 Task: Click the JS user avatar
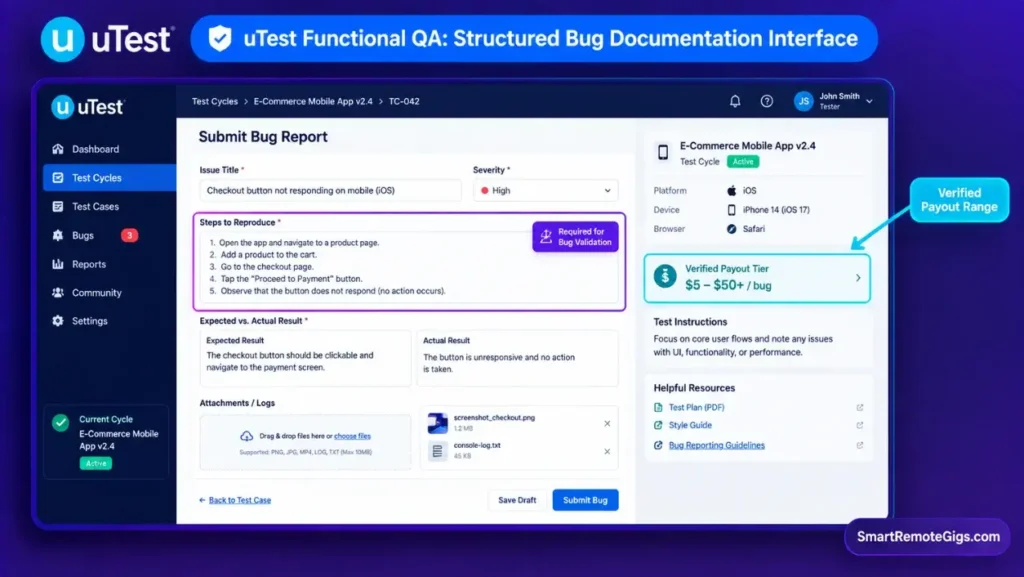coord(803,101)
